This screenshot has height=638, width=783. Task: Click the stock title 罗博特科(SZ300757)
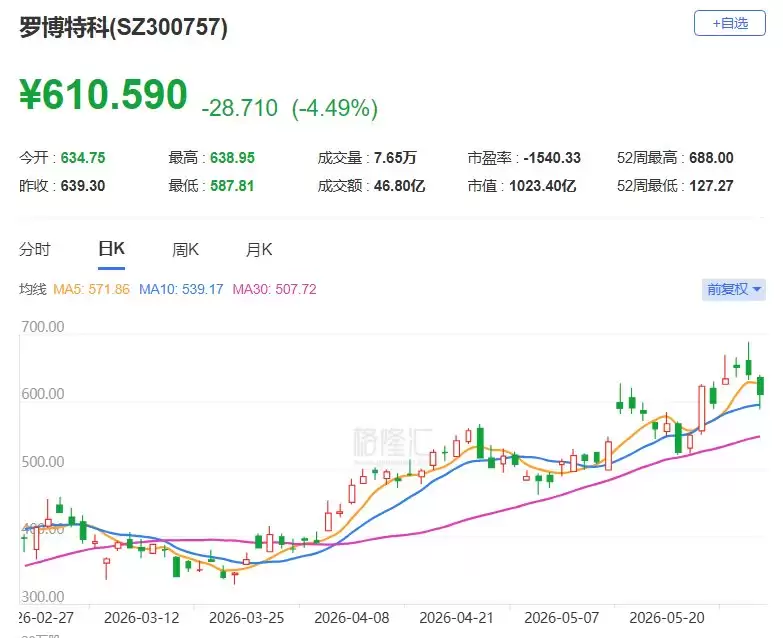point(123,27)
